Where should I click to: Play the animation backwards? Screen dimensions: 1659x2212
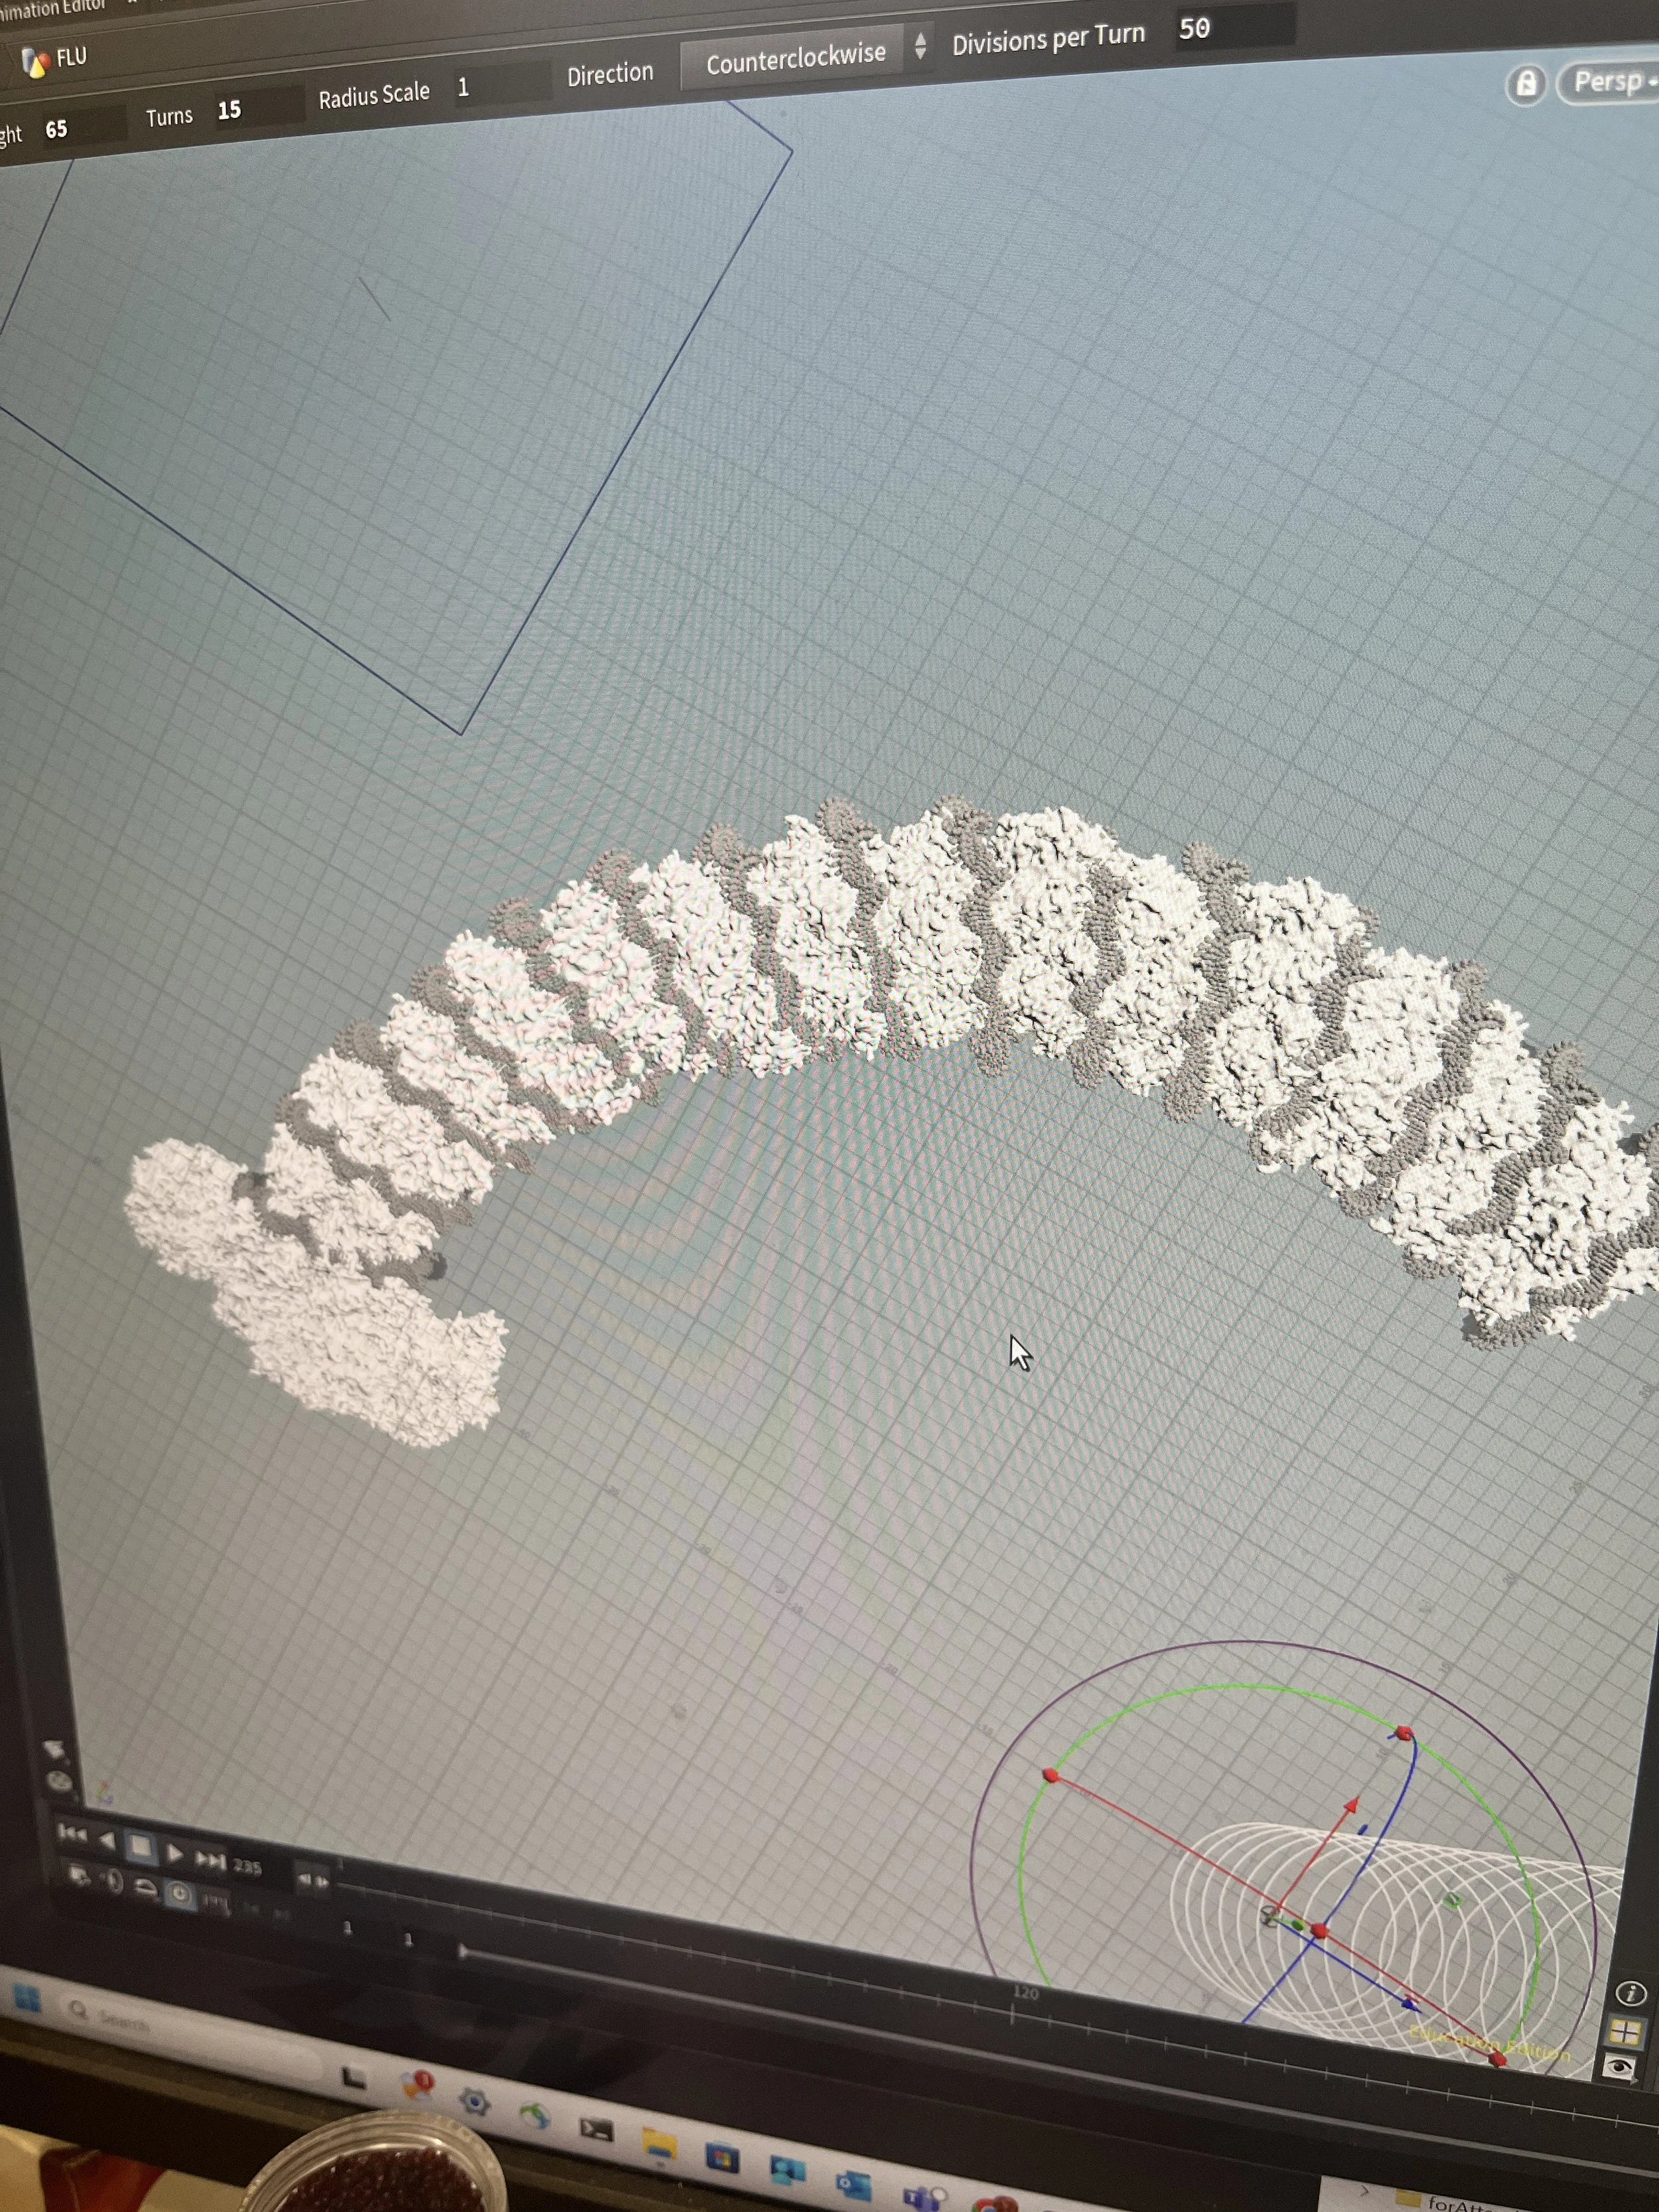pos(107,1840)
